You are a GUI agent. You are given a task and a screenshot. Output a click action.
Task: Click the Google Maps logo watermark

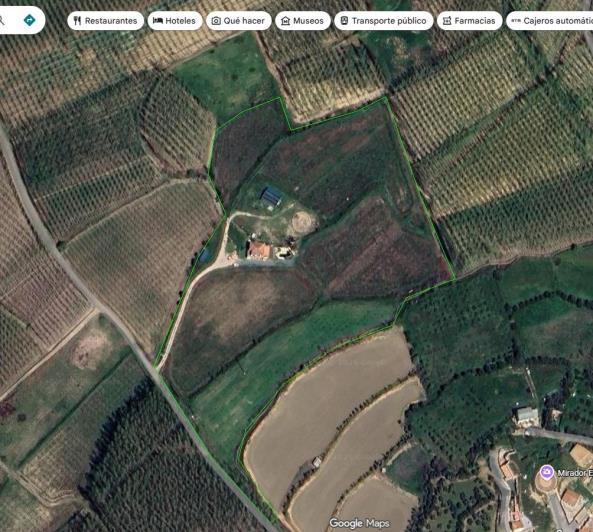point(359,523)
